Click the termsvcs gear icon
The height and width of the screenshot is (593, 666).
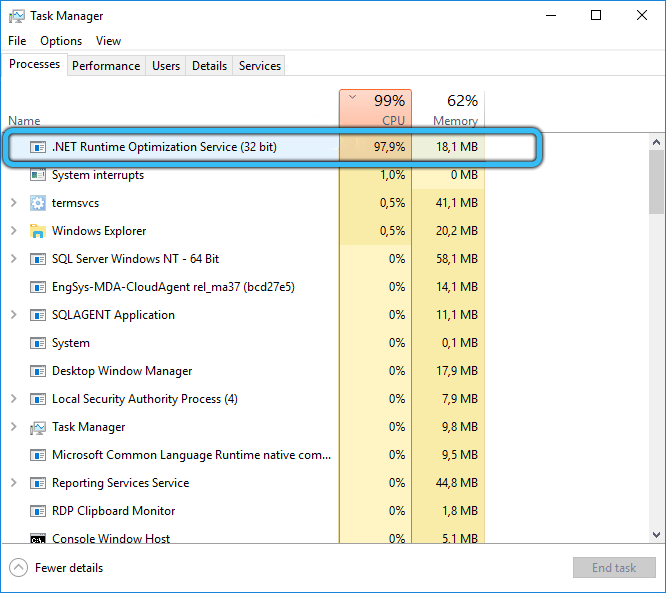(x=38, y=203)
